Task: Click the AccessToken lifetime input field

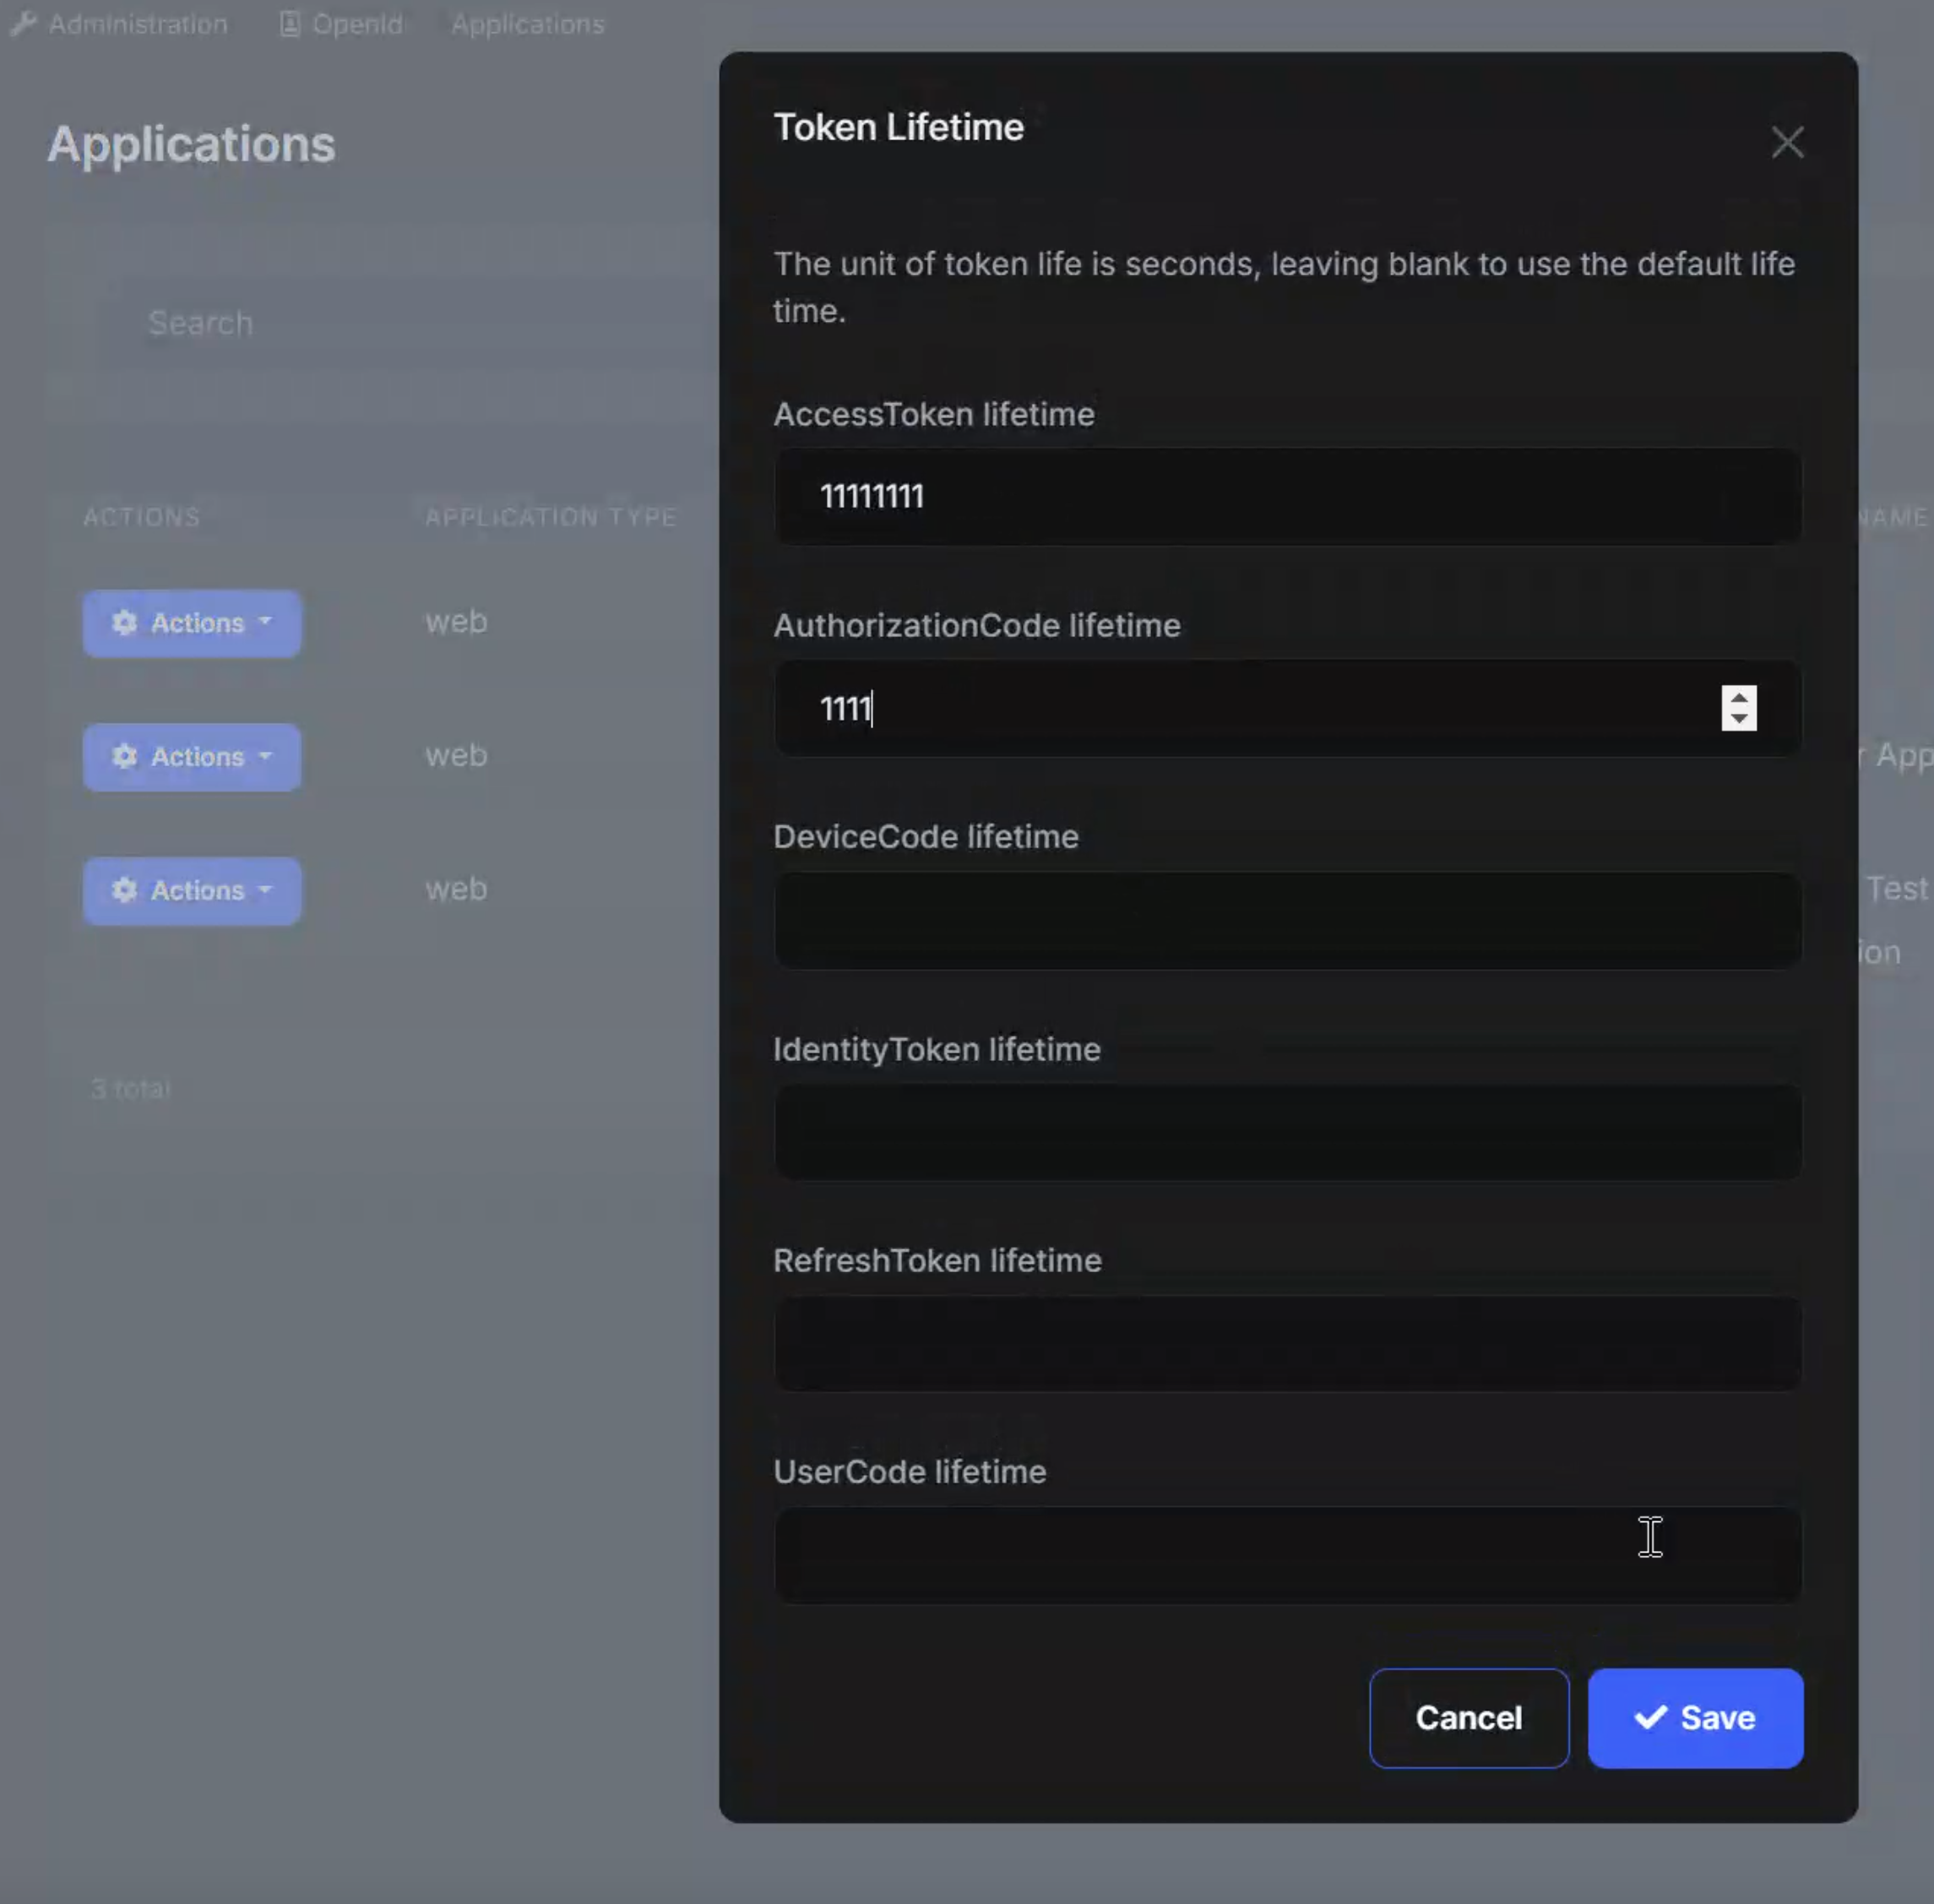Action: coord(1286,496)
